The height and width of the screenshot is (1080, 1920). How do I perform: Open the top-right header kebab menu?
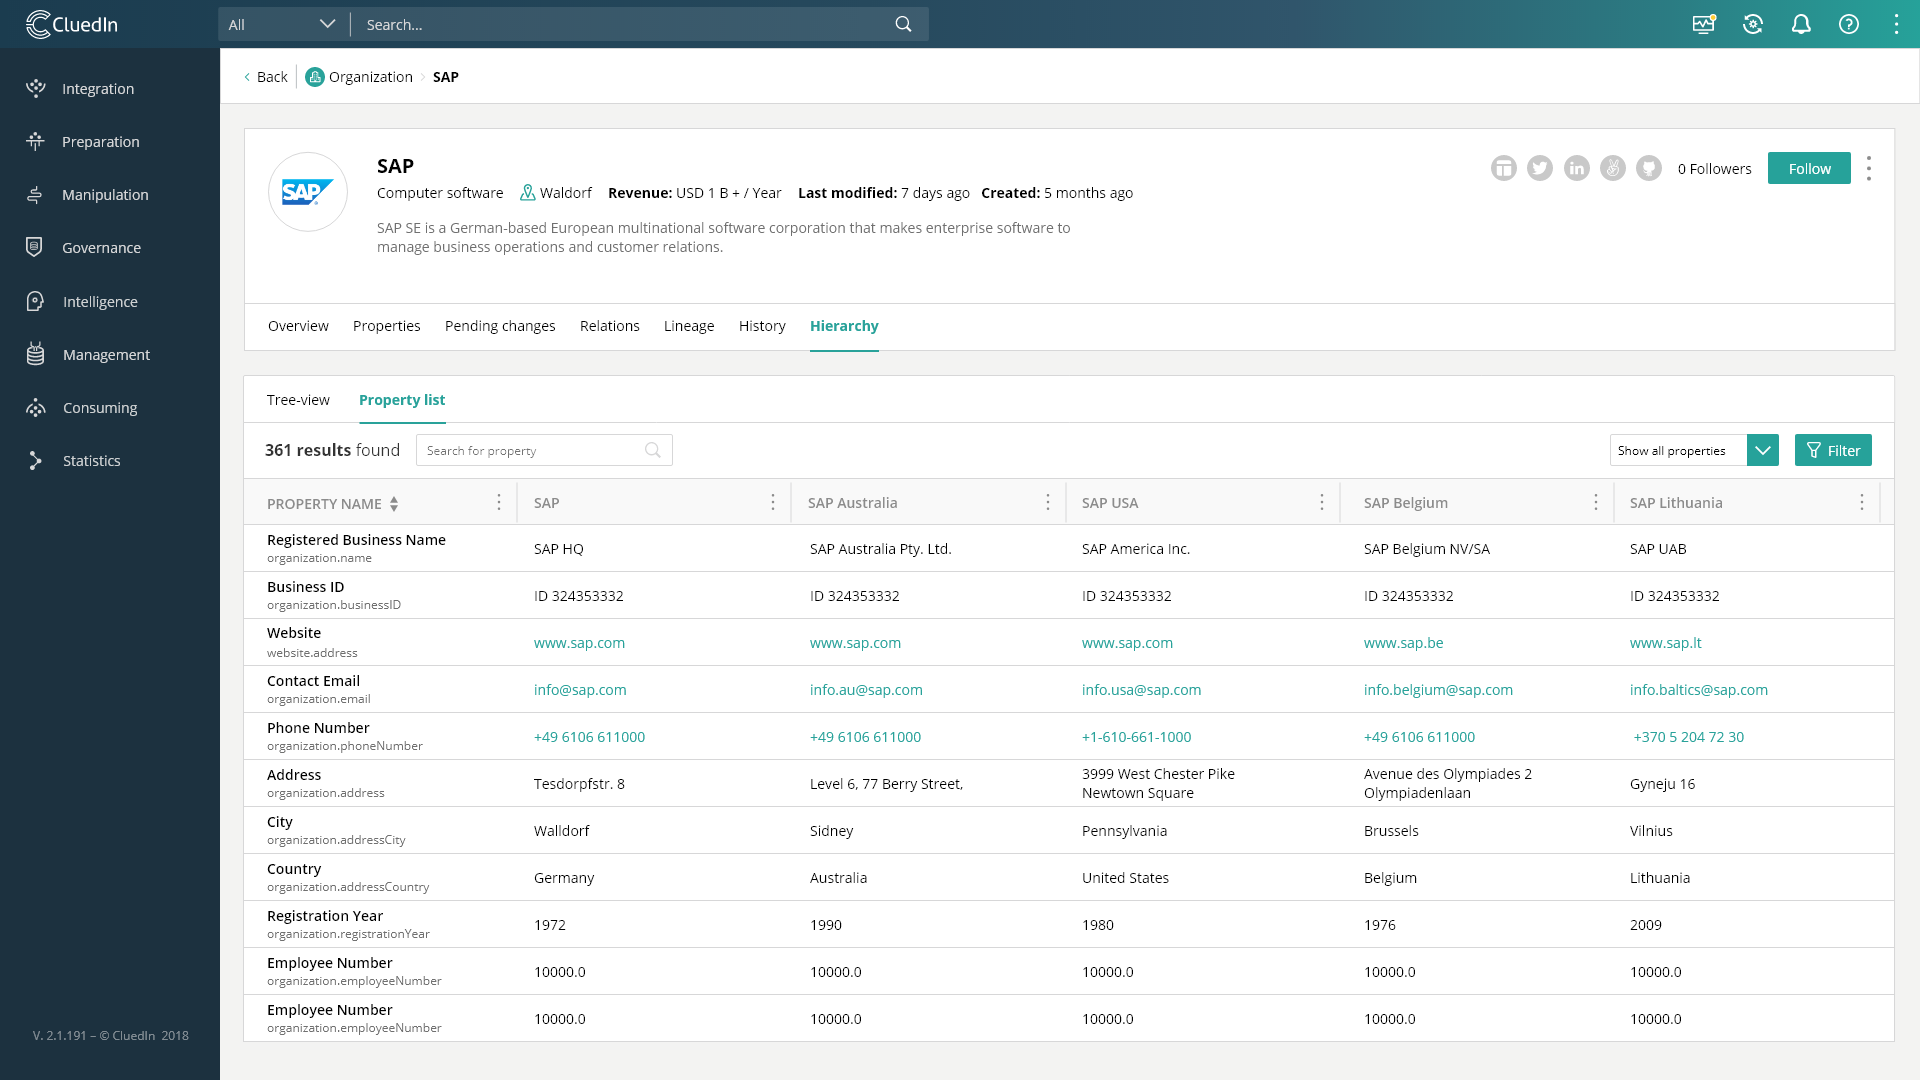click(x=1896, y=24)
